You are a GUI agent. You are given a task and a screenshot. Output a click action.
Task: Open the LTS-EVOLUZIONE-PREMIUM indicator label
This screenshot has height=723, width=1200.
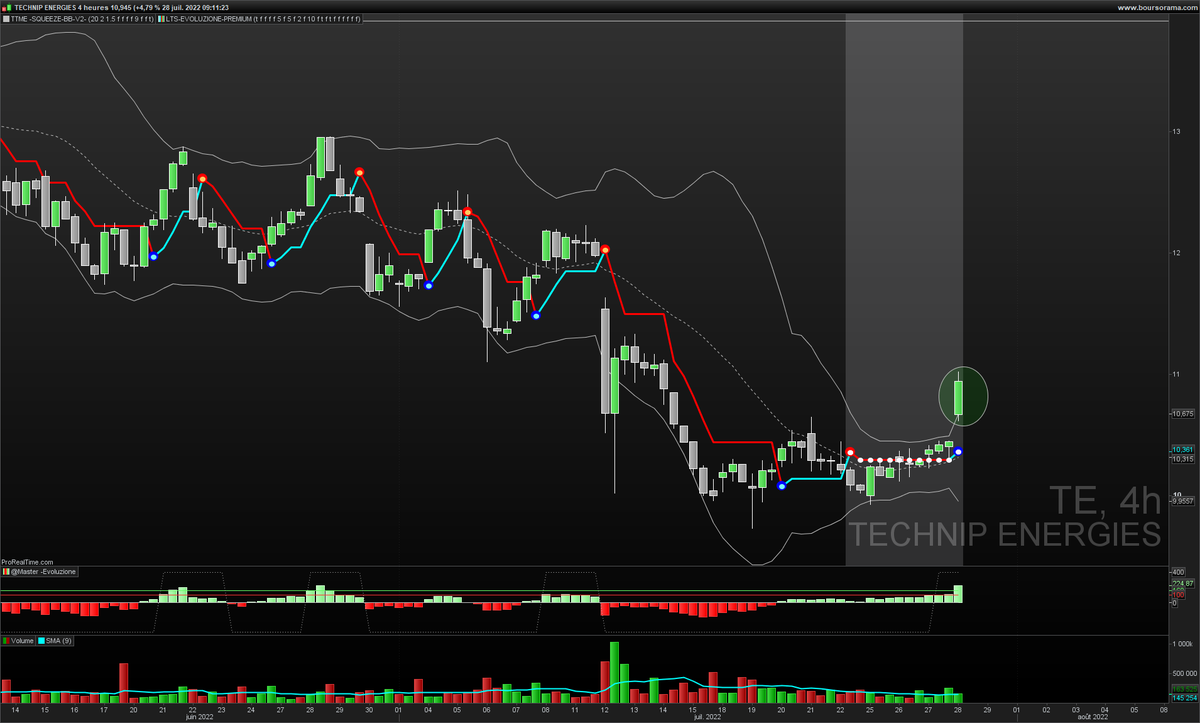pyautogui.click(x=263, y=19)
